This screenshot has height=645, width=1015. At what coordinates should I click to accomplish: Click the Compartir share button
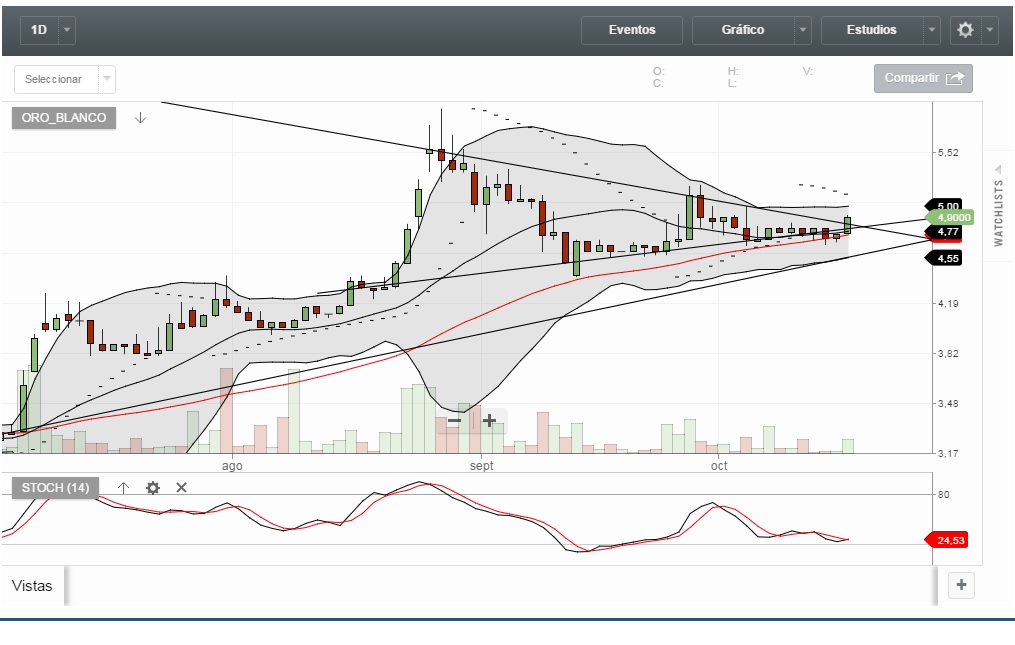[x=923, y=78]
